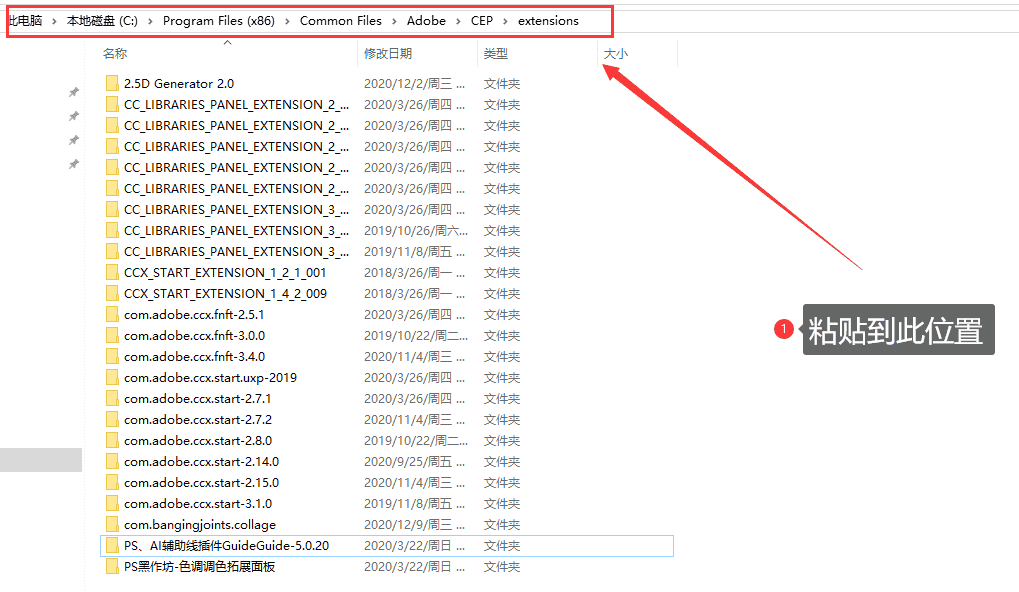The height and width of the screenshot is (592, 1019).
Task: Select folder icon of com.adobe.ccx.start-2.7.1
Action: pos(112,398)
